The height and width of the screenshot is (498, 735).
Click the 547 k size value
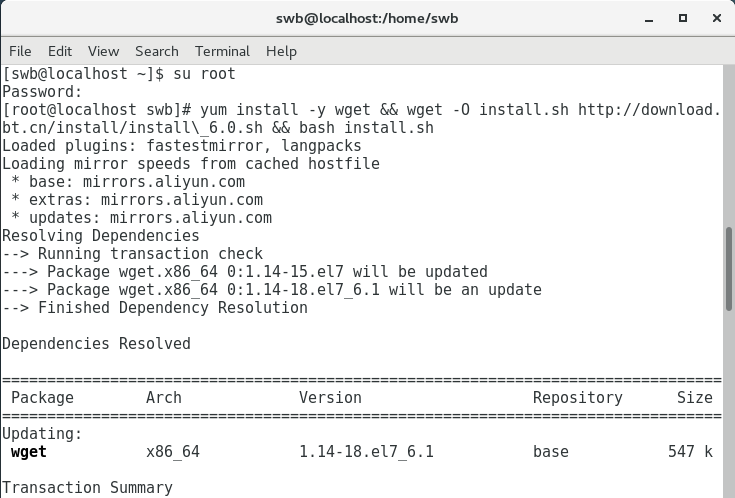coord(690,452)
